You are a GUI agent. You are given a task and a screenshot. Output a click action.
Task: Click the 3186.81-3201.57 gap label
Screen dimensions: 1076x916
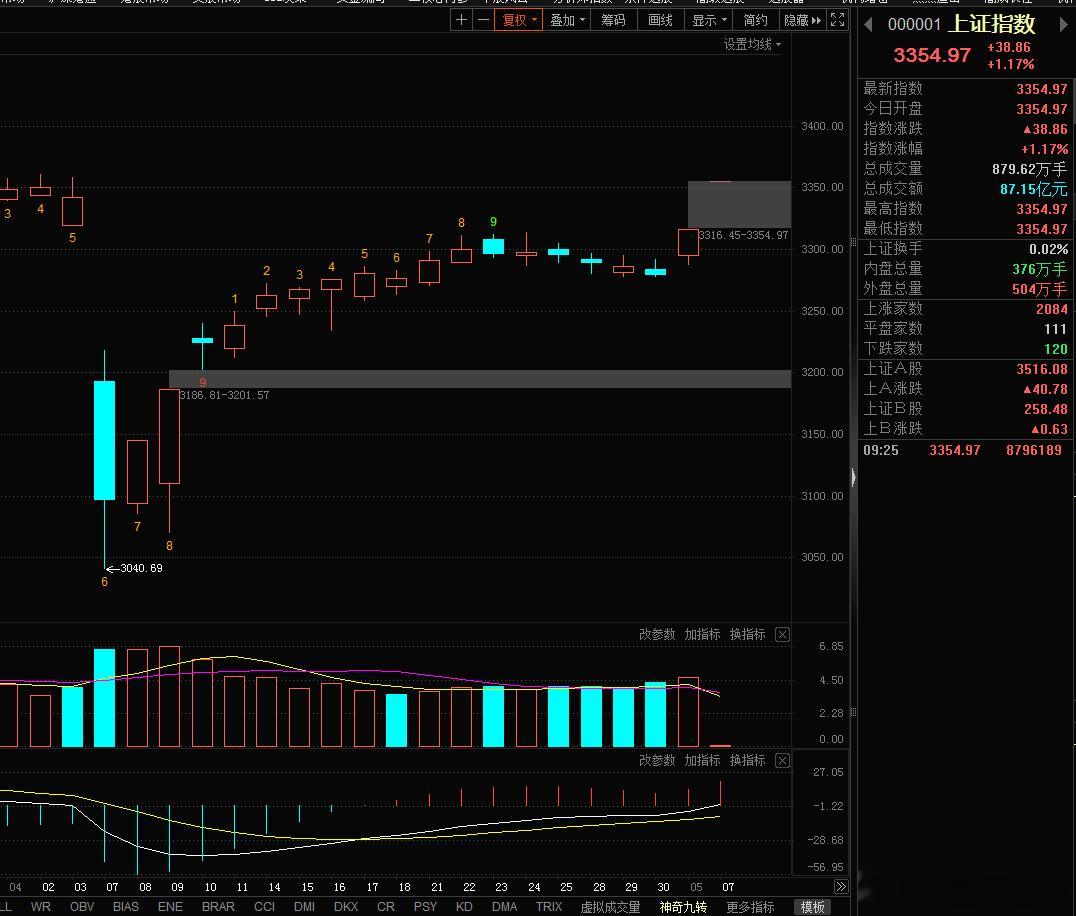point(224,395)
